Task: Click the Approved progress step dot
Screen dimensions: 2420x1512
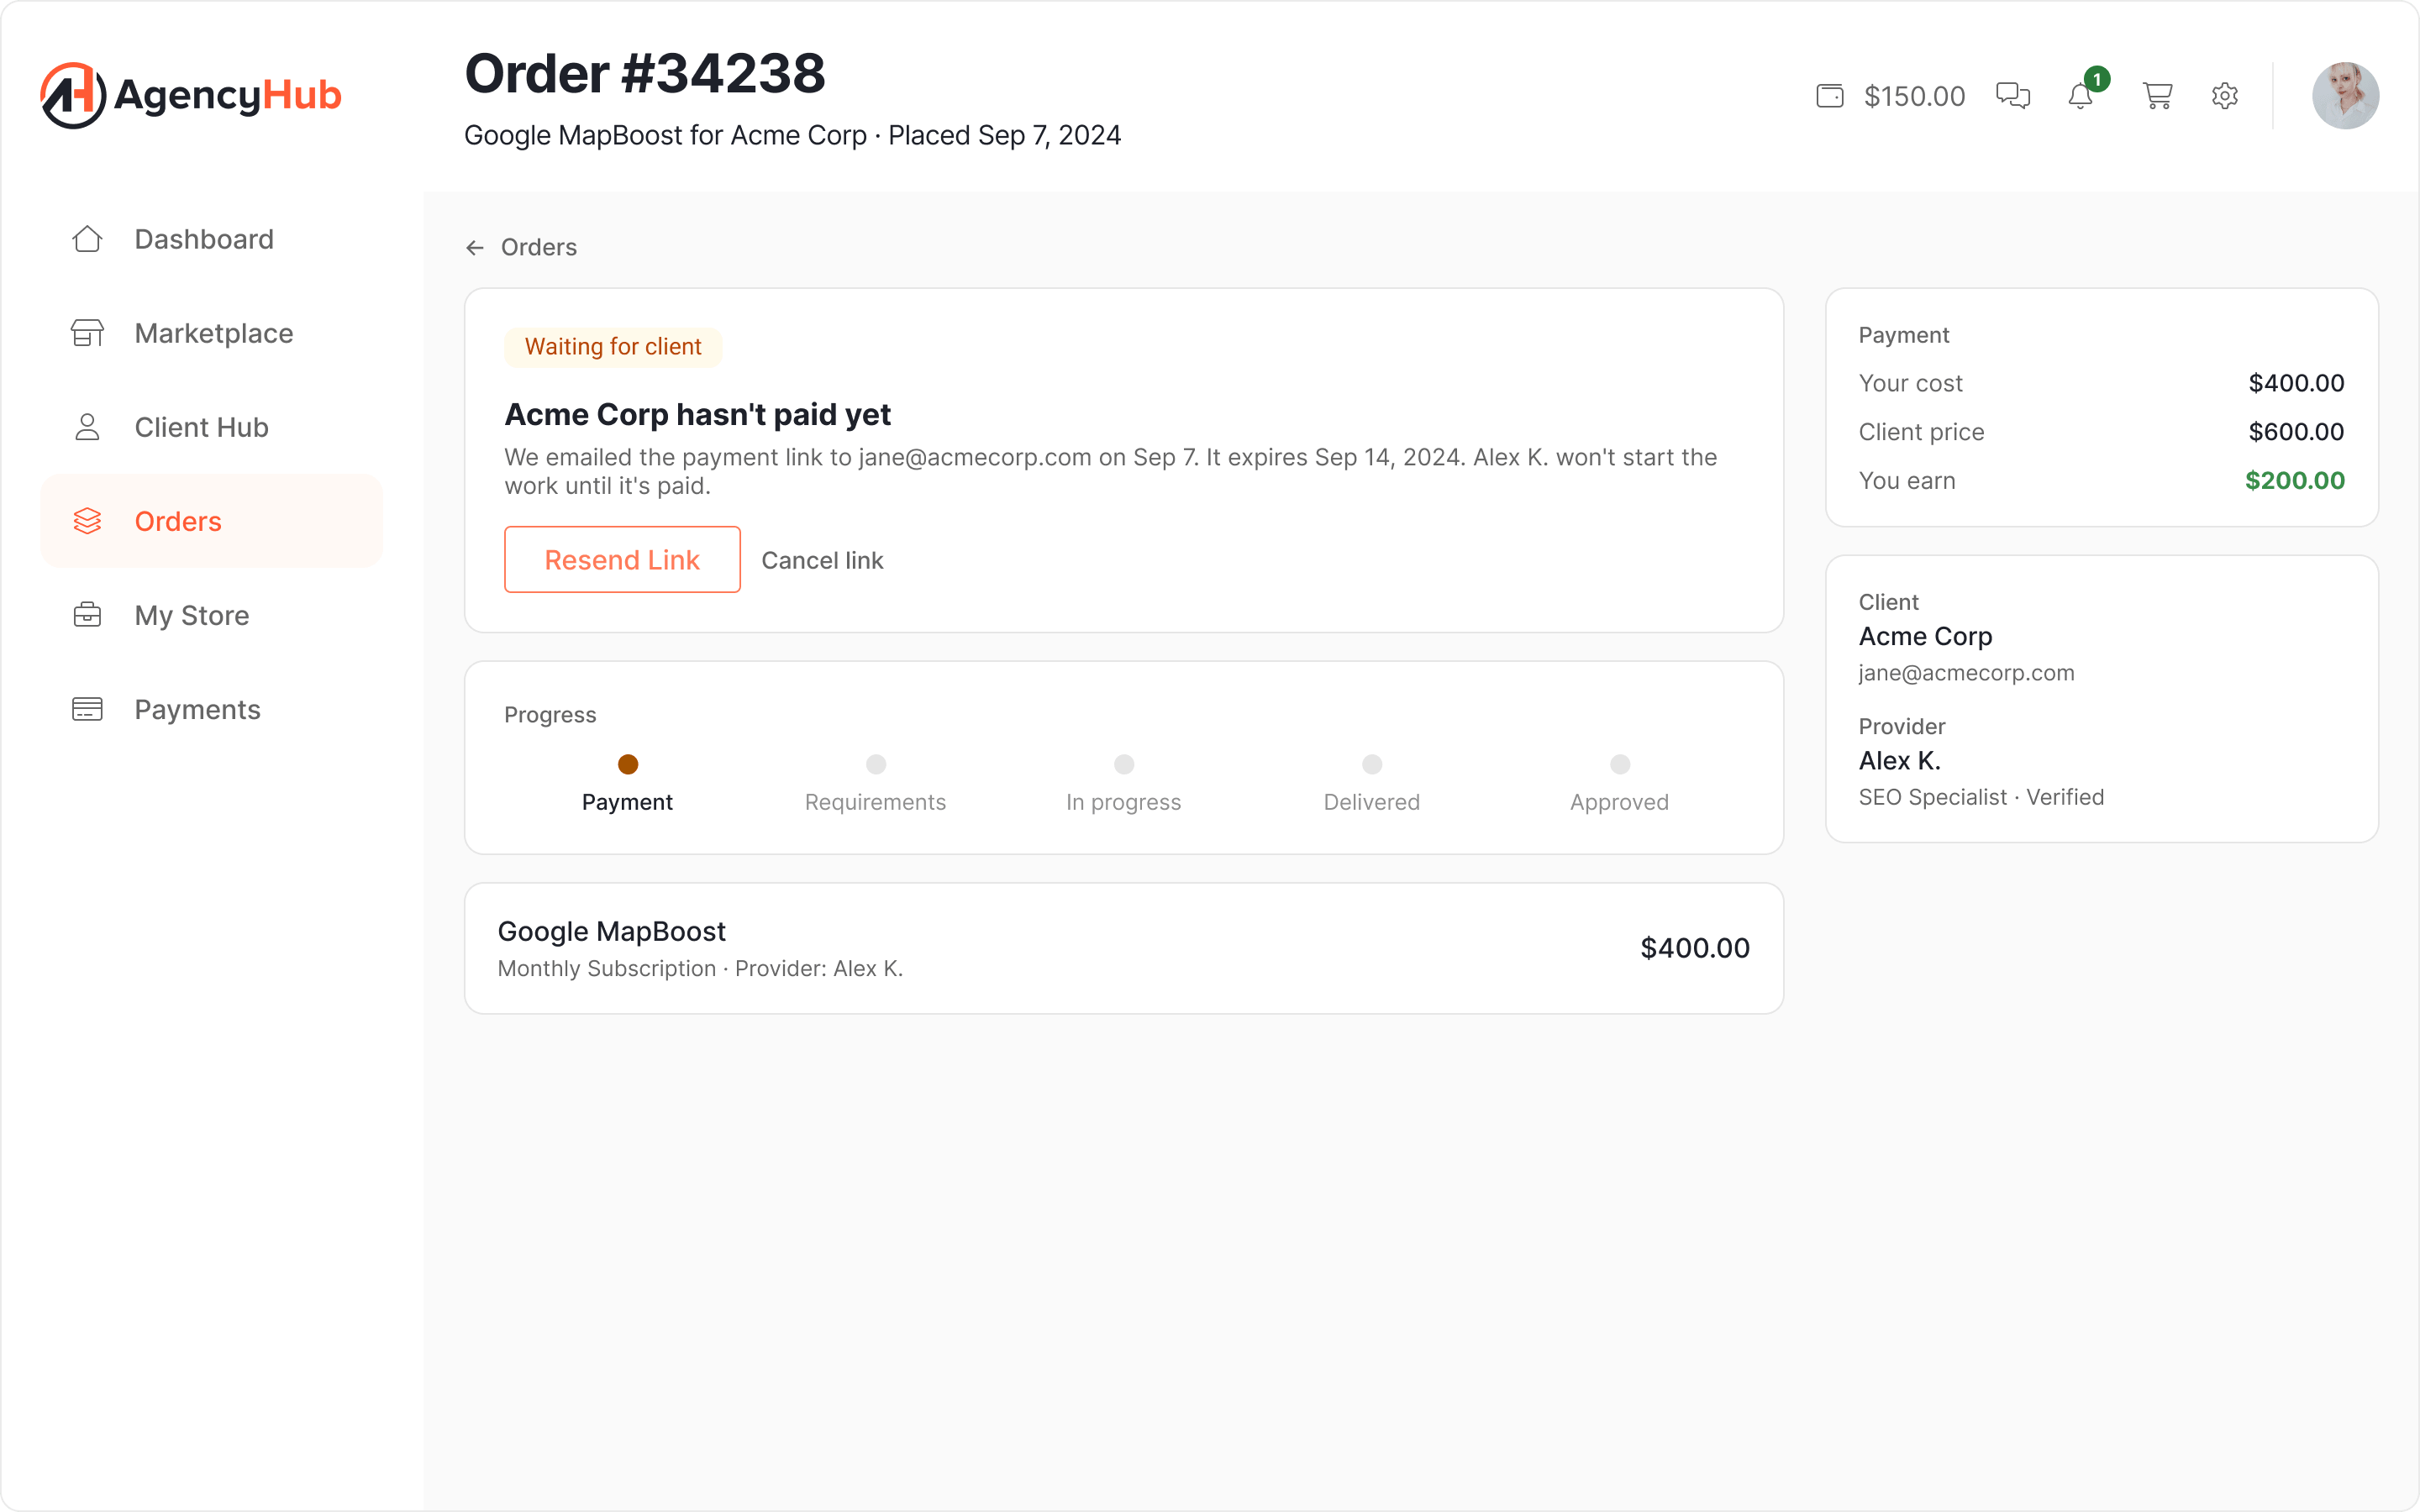Action: click(x=1619, y=764)
